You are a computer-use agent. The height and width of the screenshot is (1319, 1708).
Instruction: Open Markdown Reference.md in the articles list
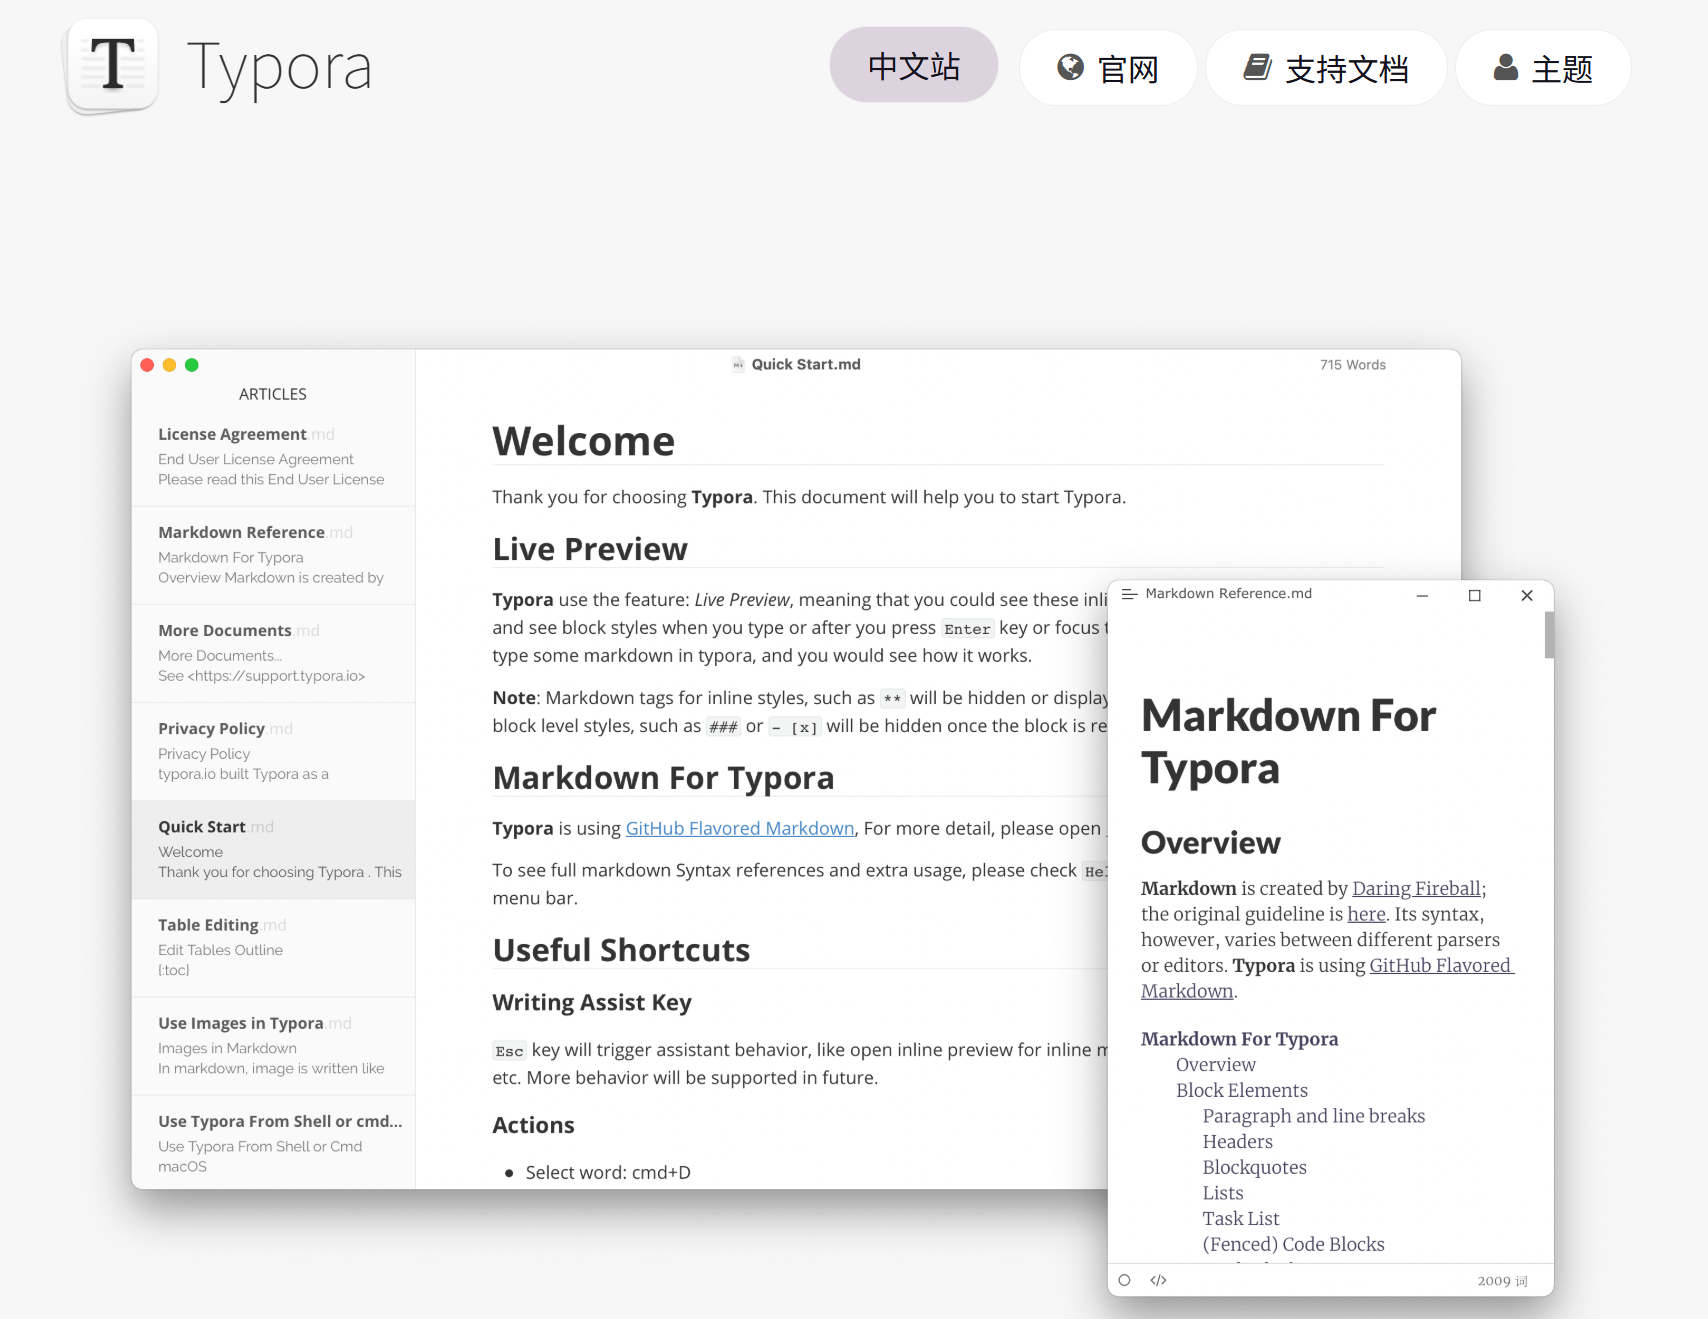tap(273, 555)
